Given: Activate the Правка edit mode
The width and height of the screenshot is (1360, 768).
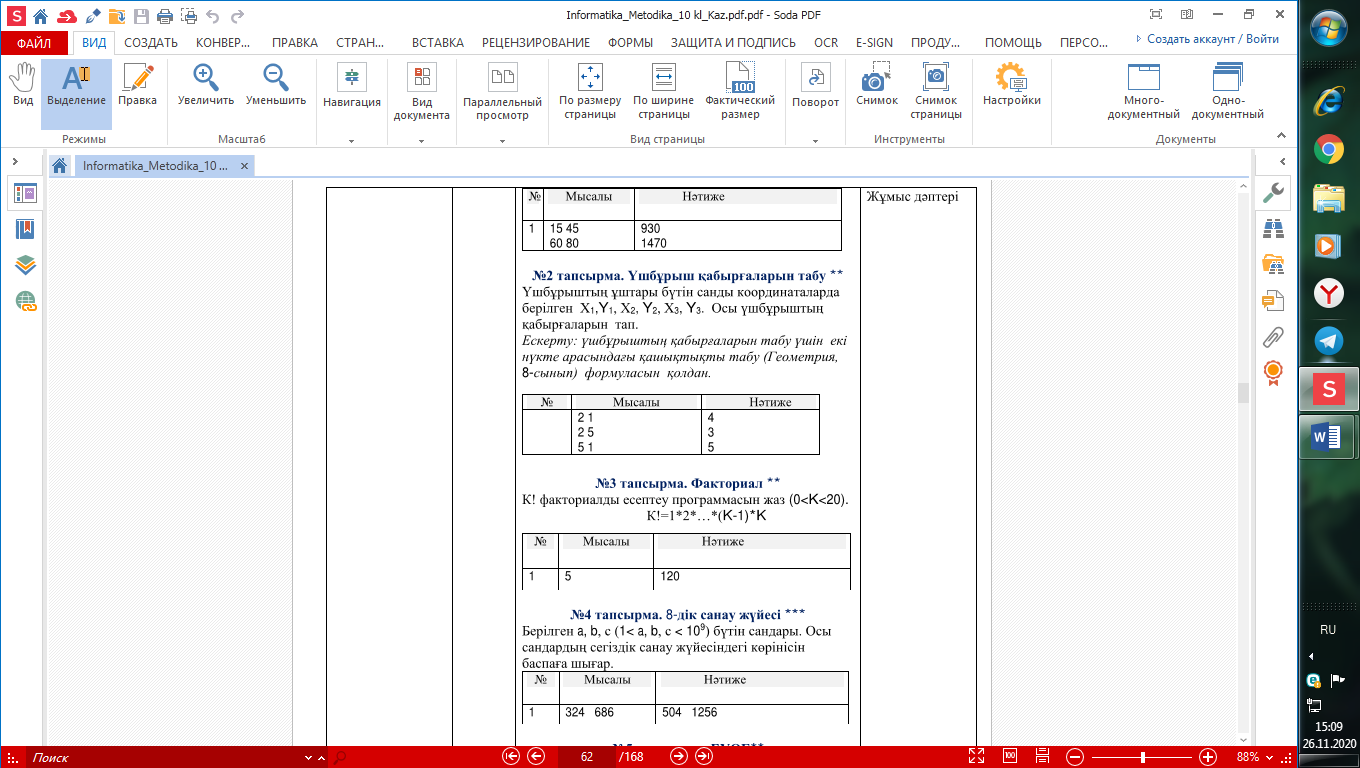Looking at the screenshot, I should pyautogui.click(x=137, y=86).
